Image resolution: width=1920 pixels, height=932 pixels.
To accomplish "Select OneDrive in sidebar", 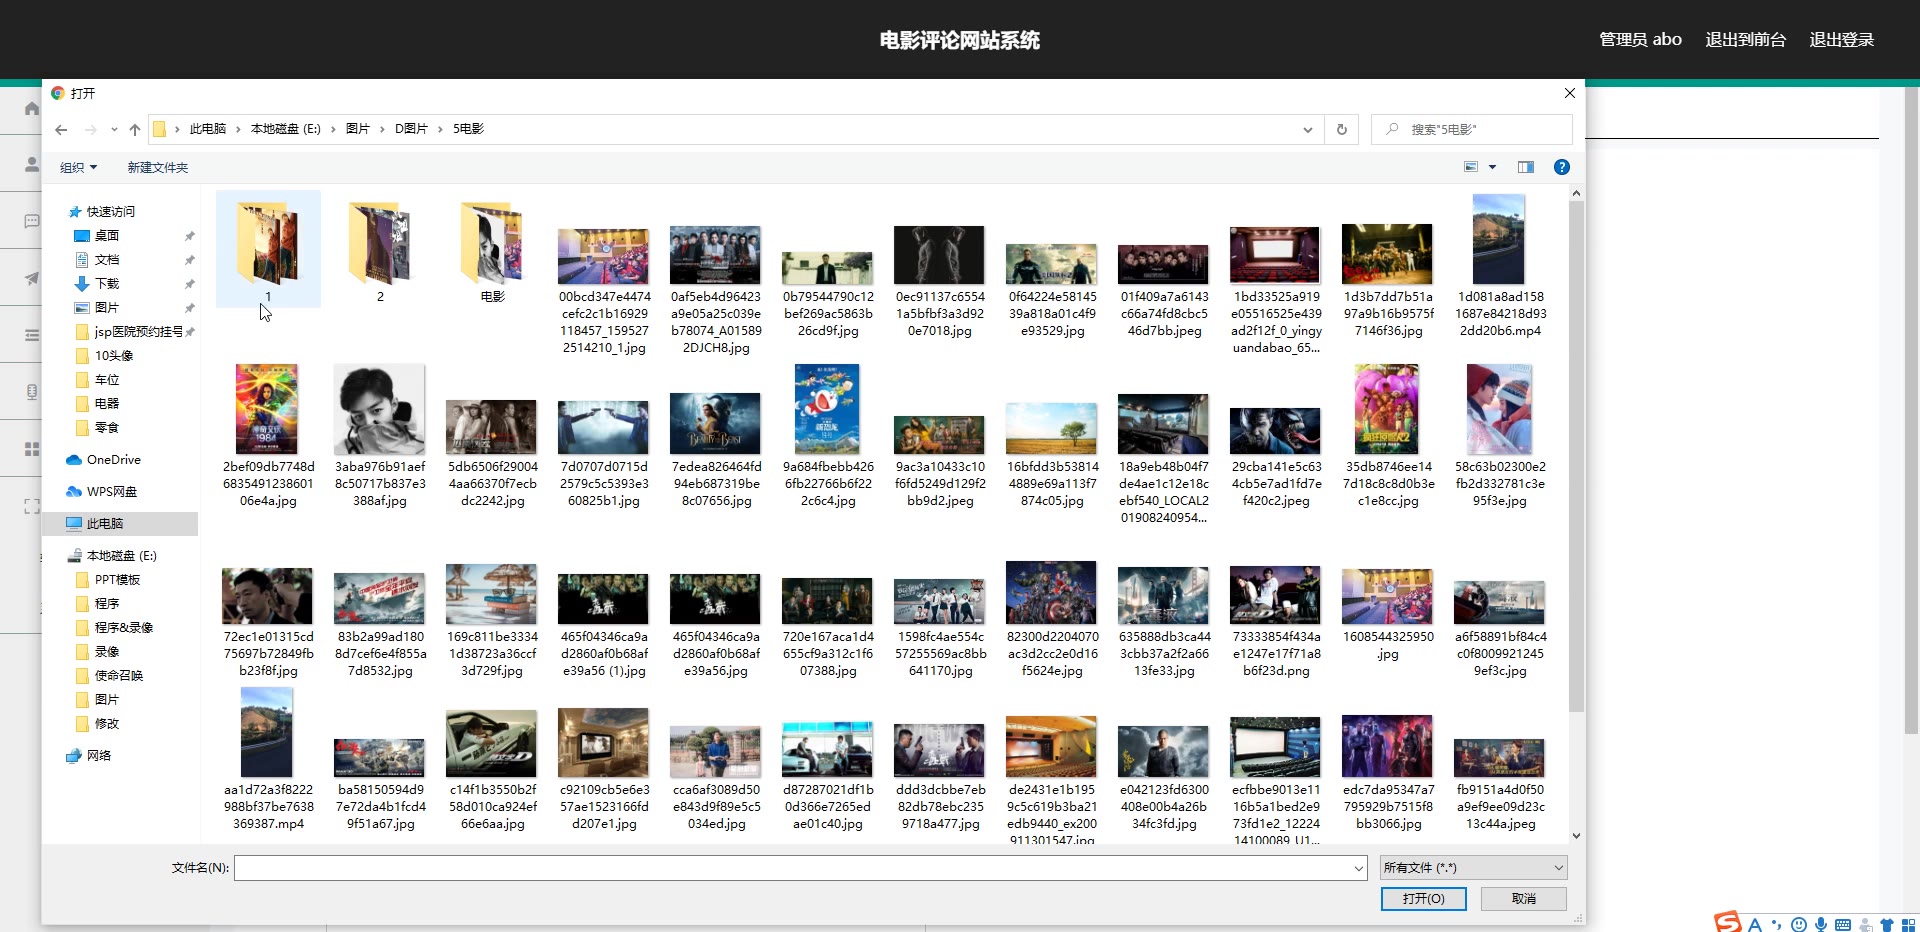I will [x=113, y=460].
